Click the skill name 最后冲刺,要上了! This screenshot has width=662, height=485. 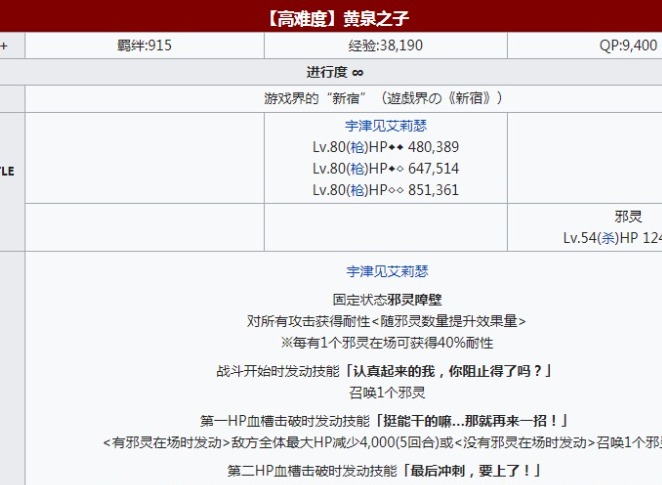(471, 471)
